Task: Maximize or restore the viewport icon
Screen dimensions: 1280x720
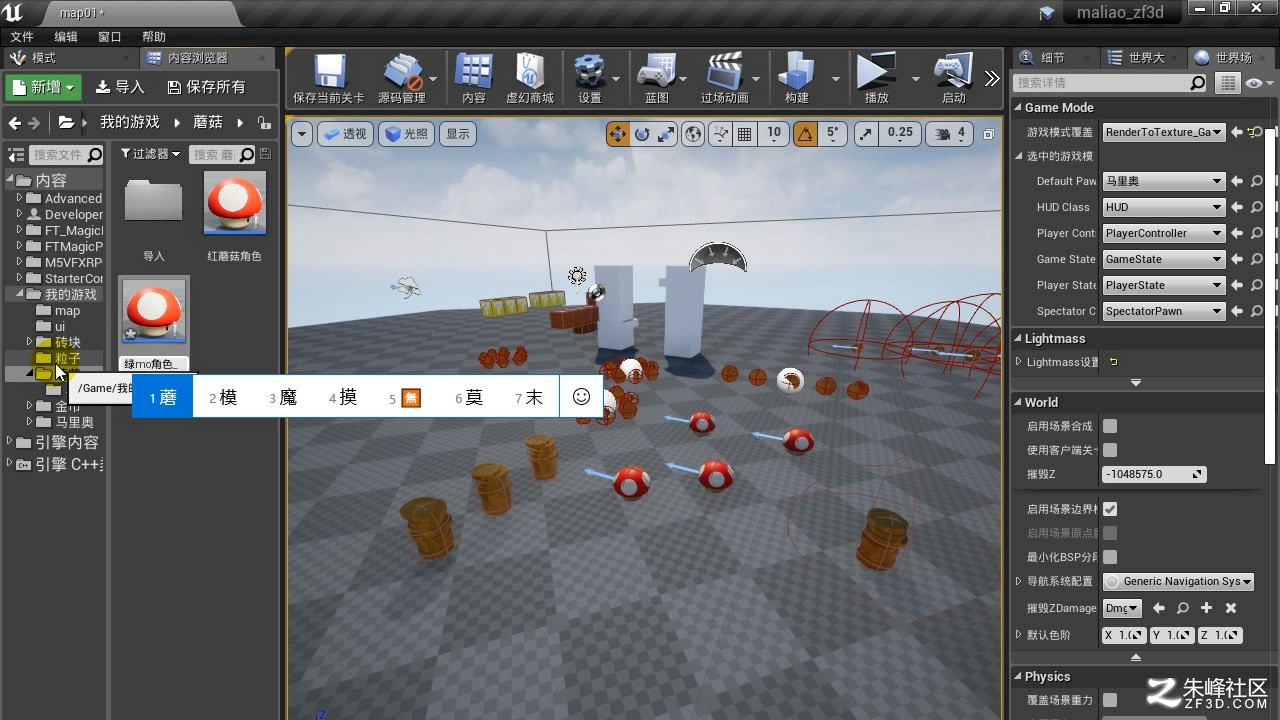Action: (x=989, y=134)
